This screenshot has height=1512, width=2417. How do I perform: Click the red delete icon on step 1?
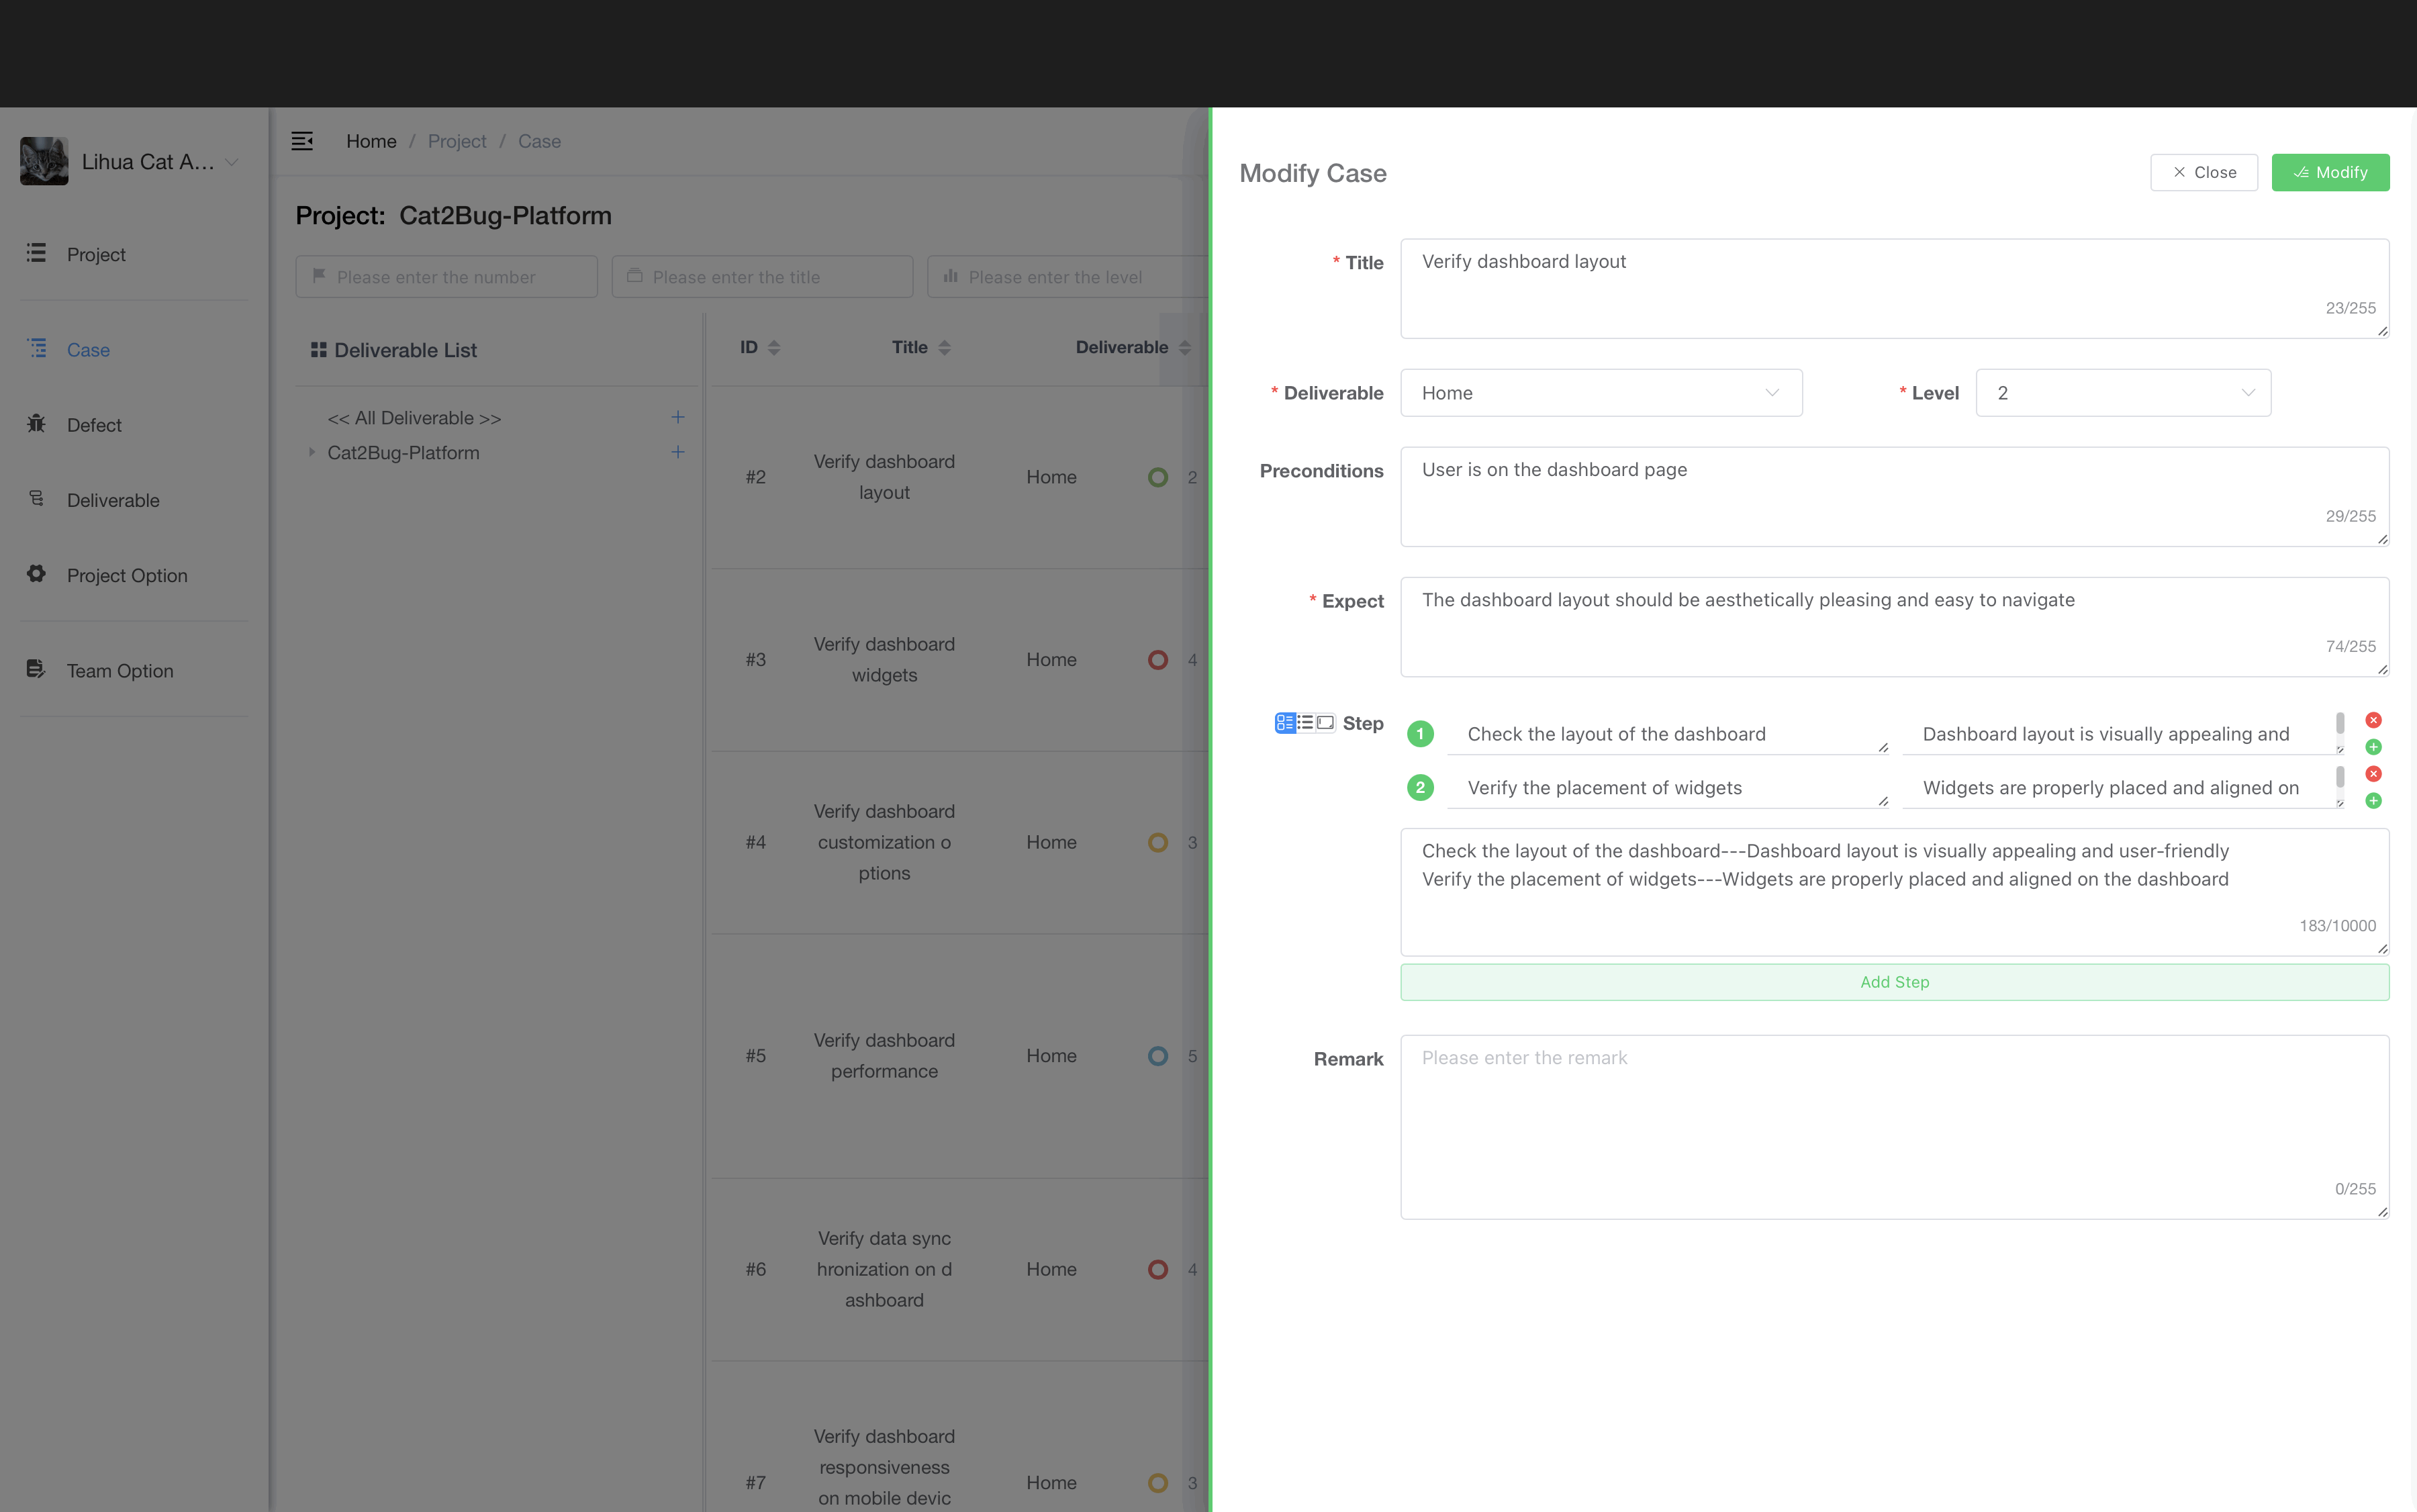(2373, 720)
